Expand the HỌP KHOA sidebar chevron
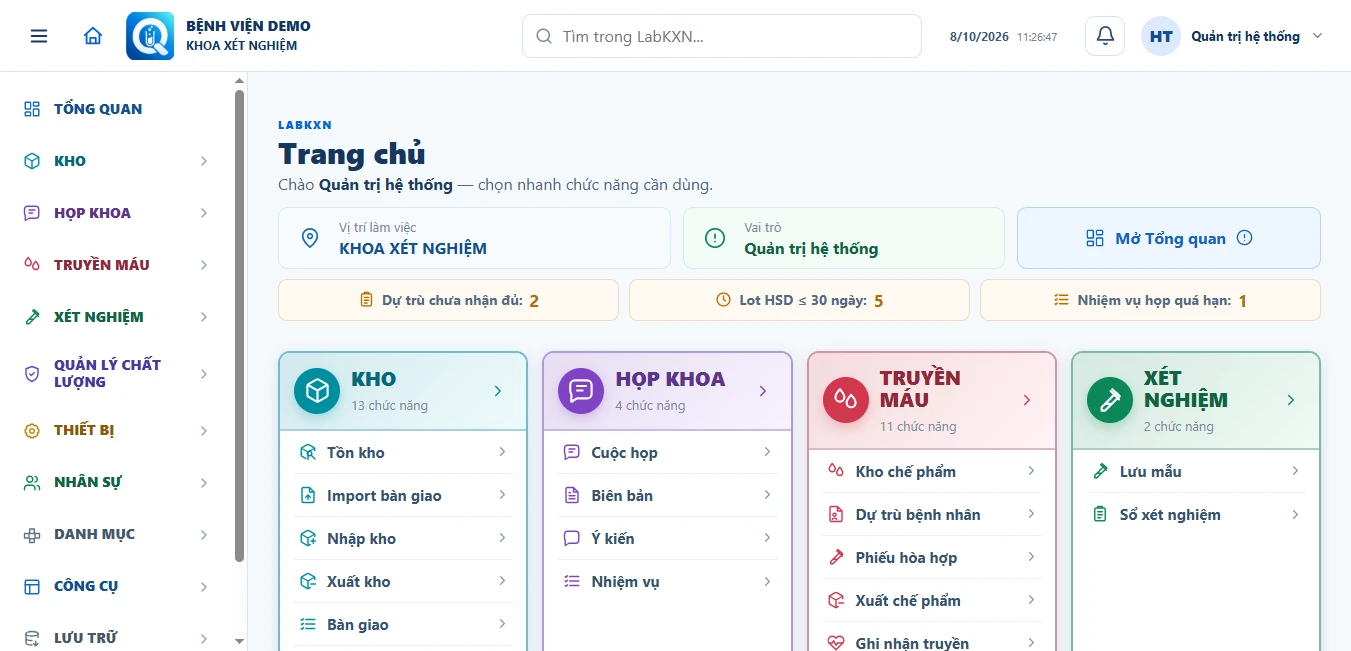 [x=204, y=213]
